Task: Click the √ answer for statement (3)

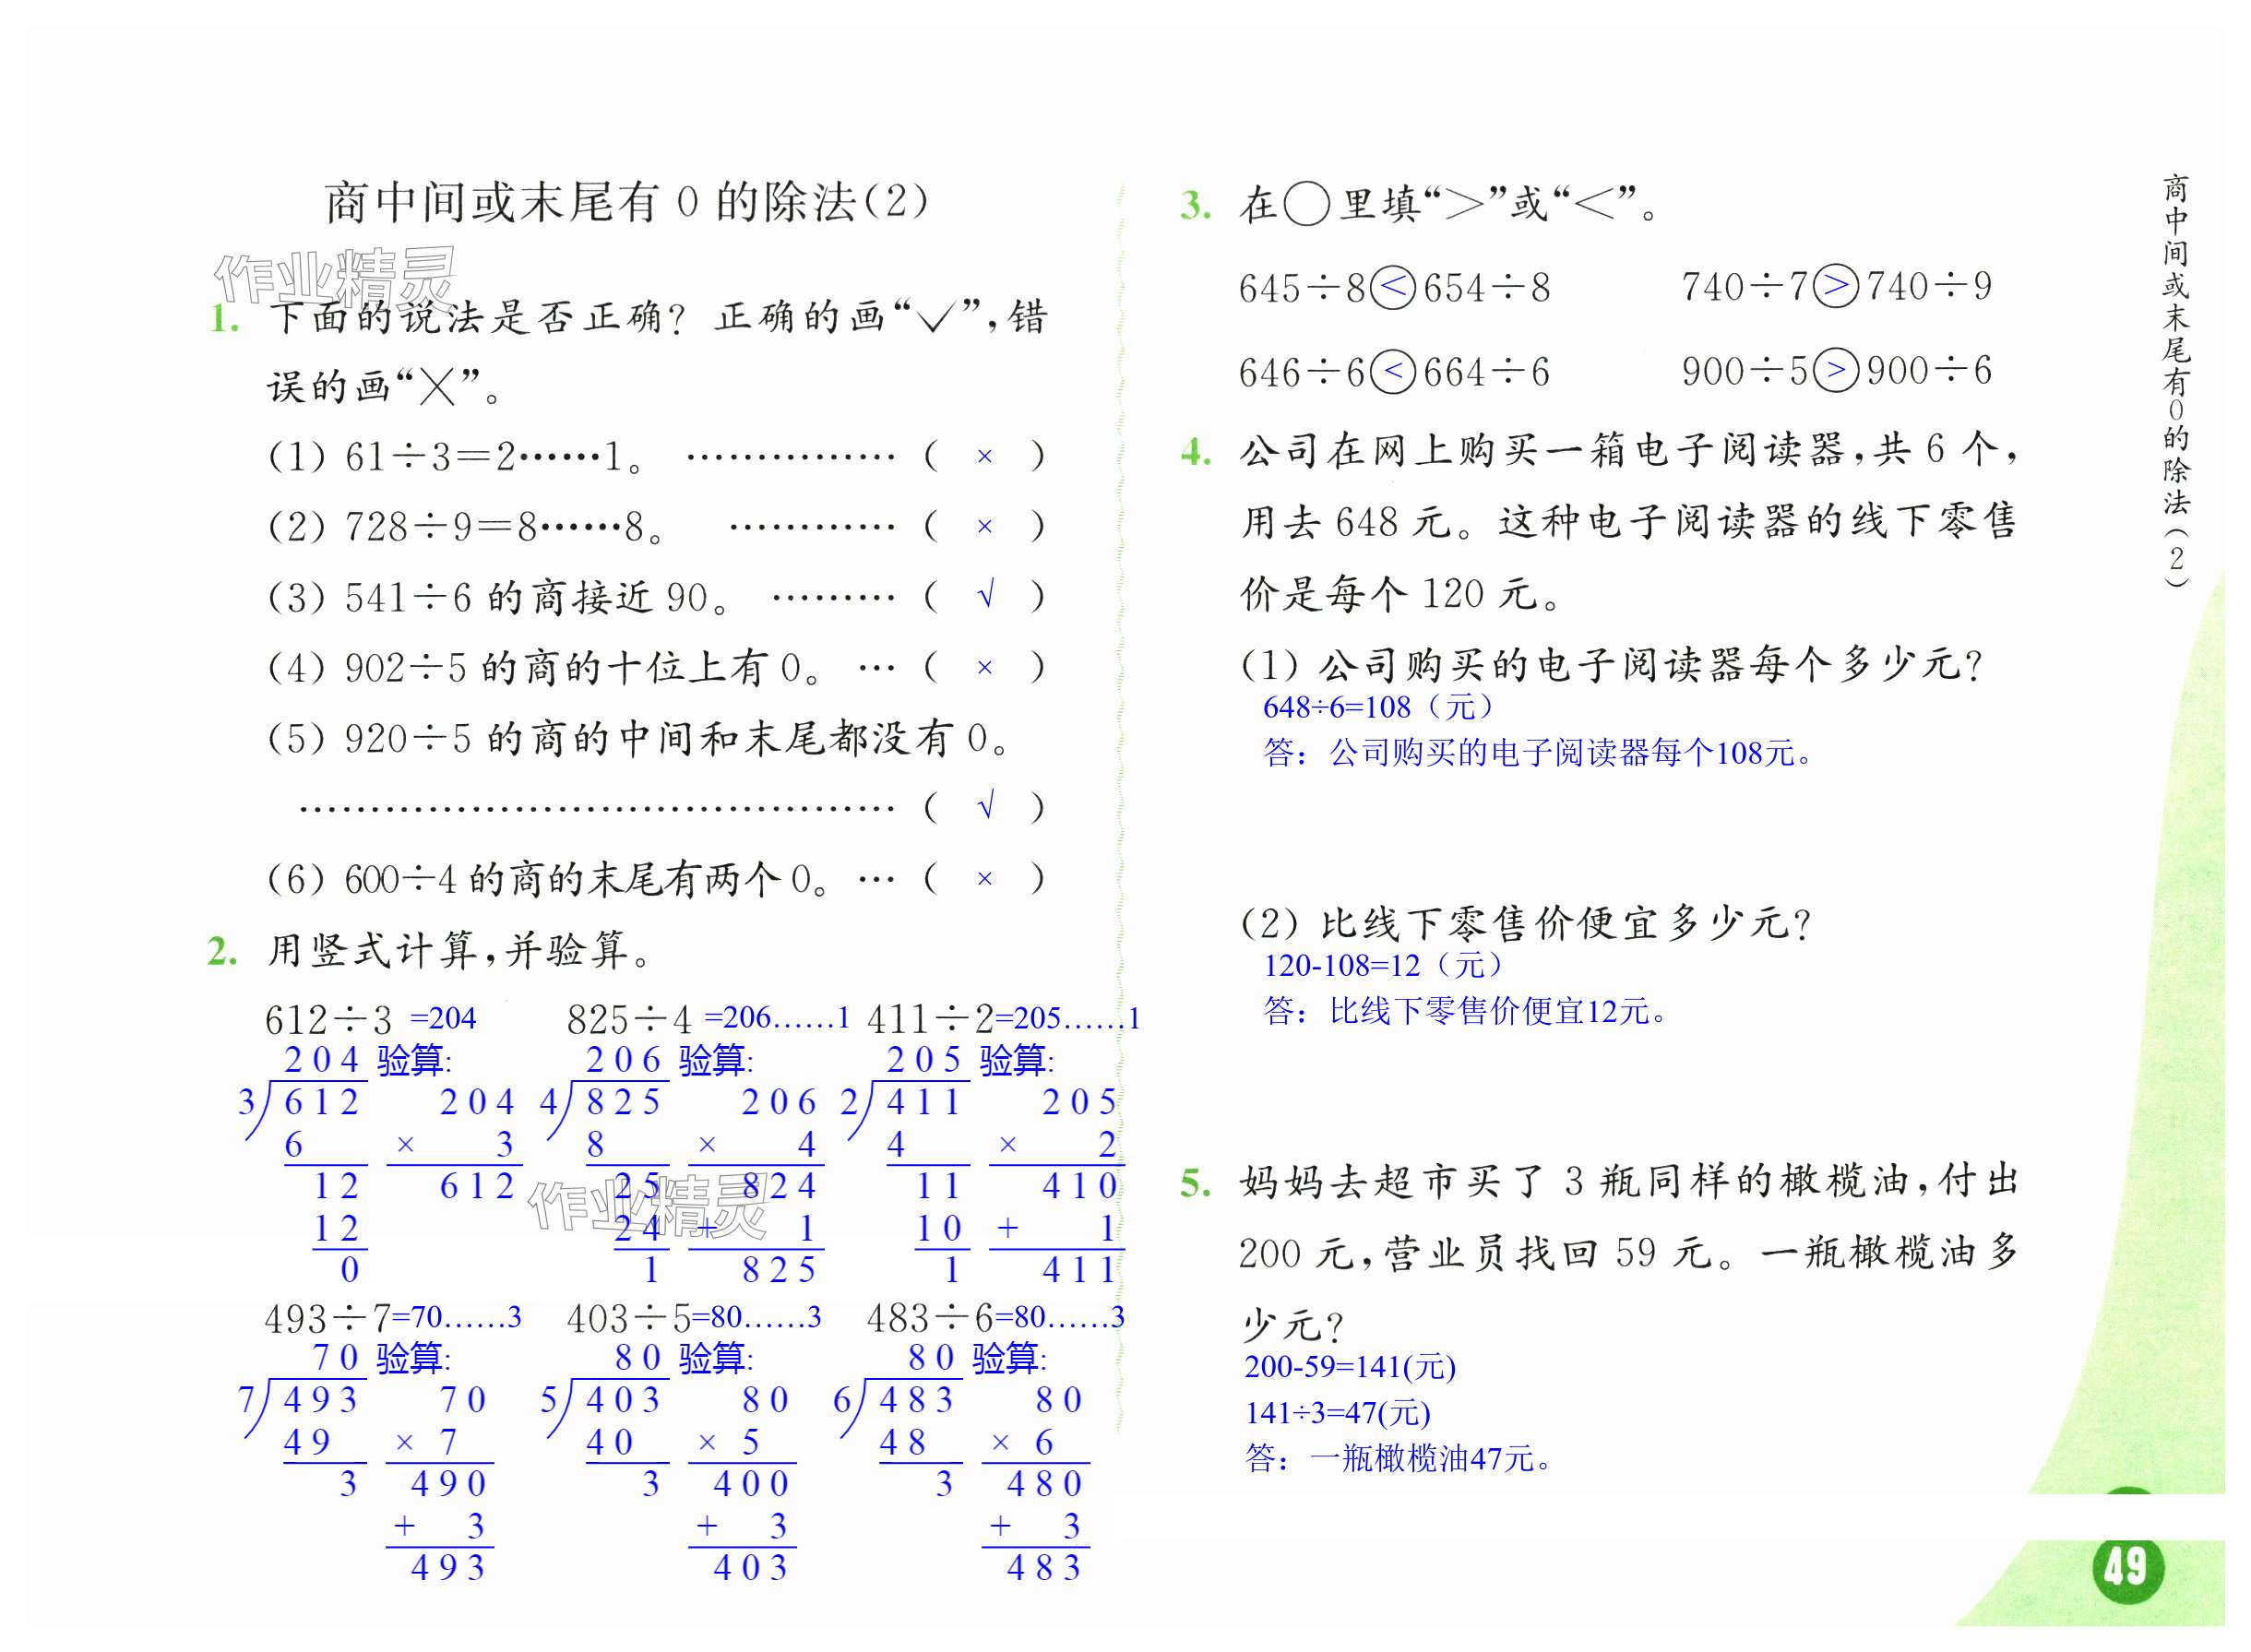Action: tap(985, 597)
